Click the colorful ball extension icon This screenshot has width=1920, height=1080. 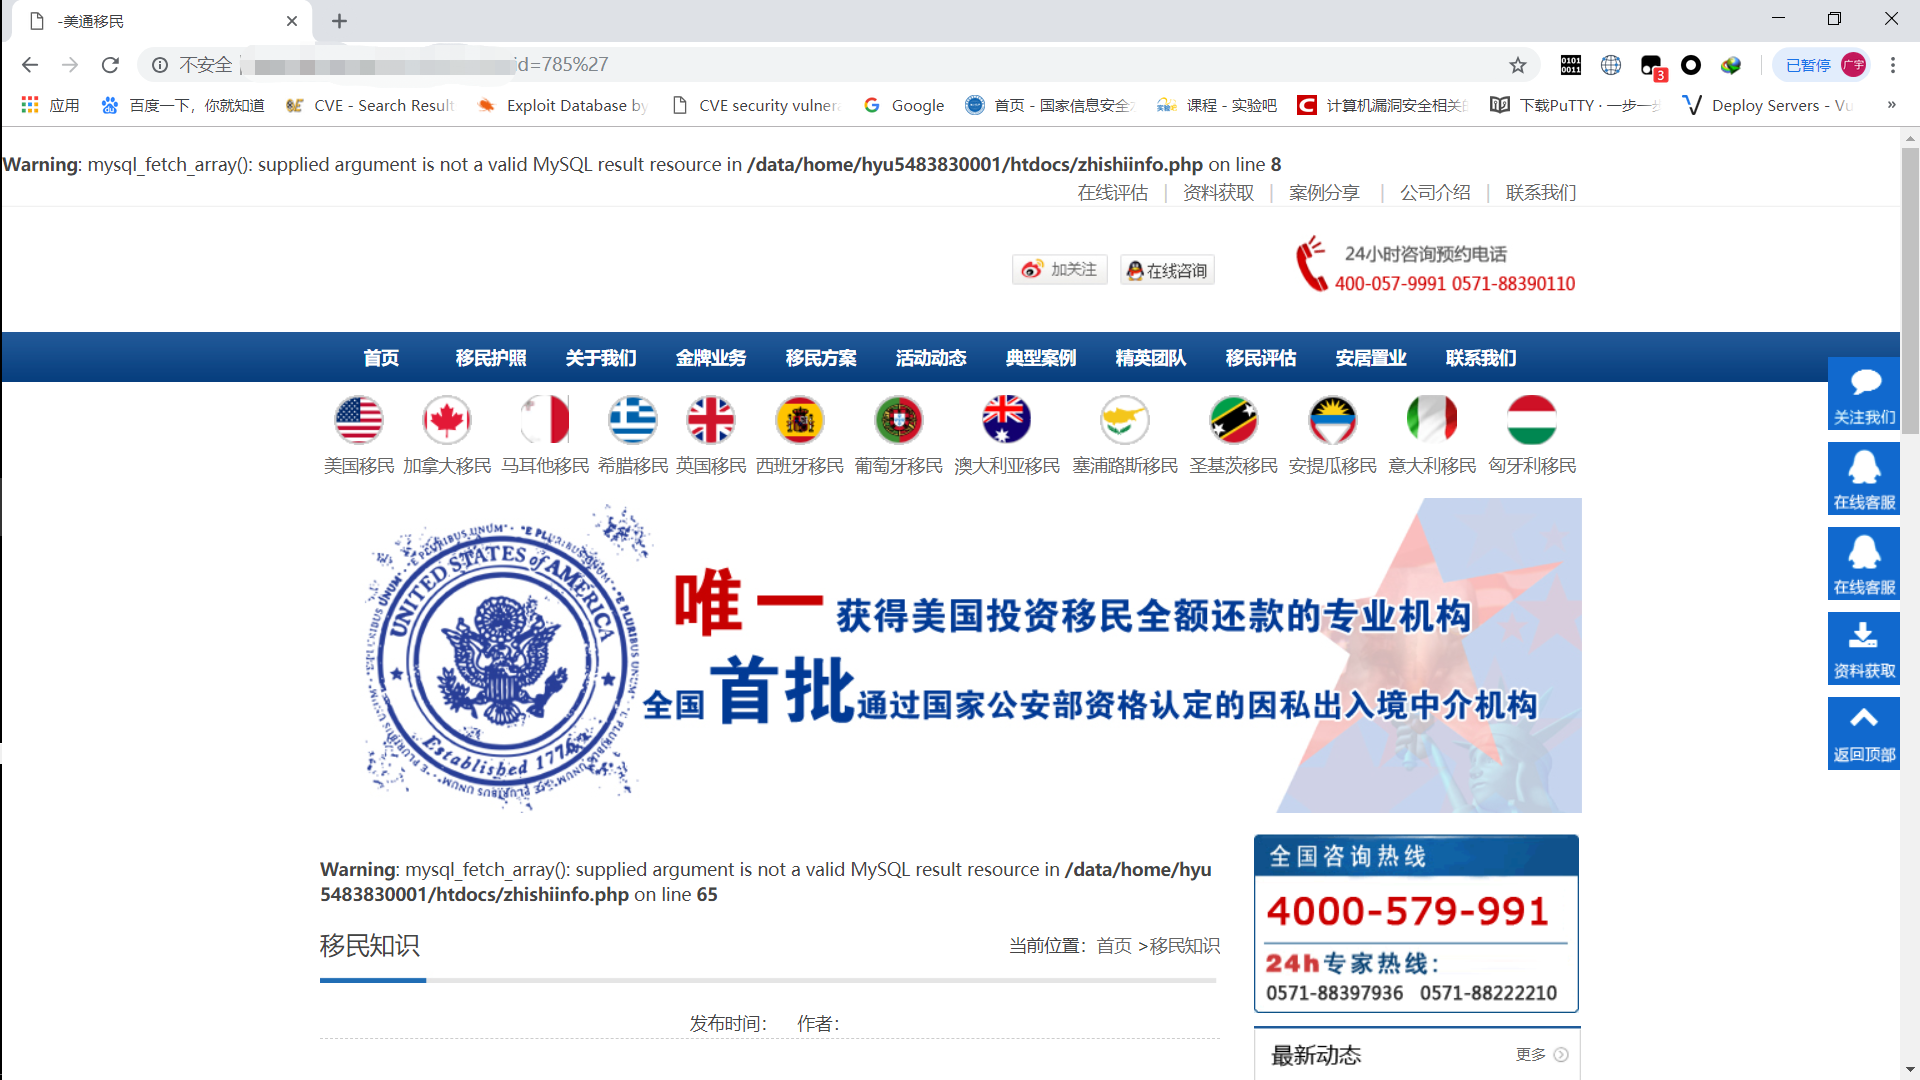[1731, 65]
